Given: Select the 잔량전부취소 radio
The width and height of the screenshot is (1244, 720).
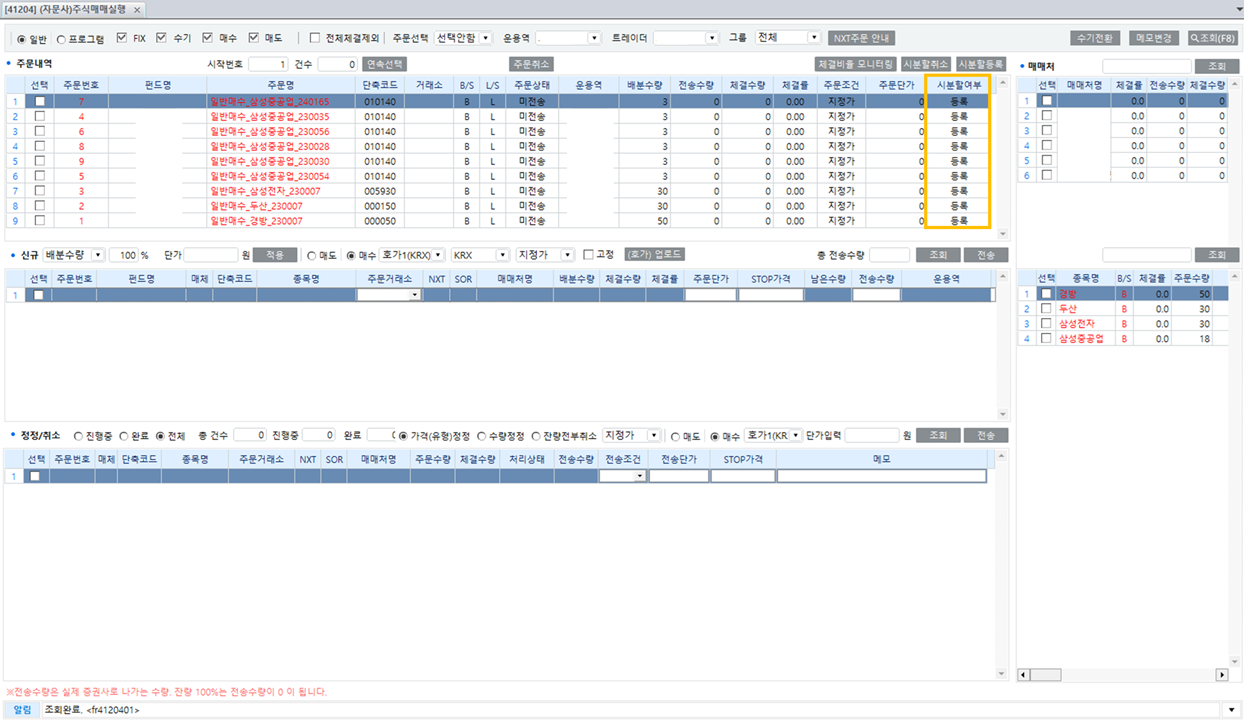Looking at the screenshot, I should point(535,436).
